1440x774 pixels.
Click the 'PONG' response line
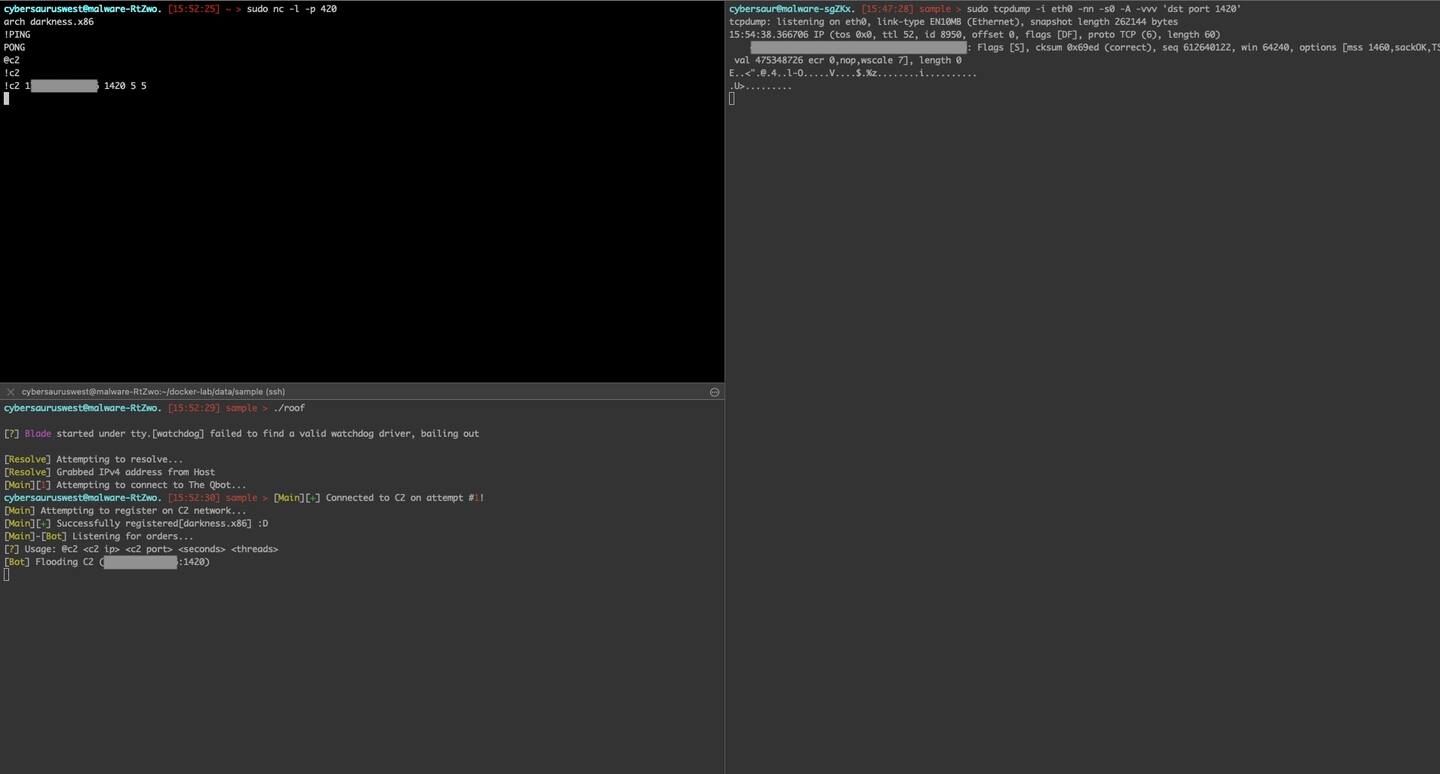(x=15, y=47)
